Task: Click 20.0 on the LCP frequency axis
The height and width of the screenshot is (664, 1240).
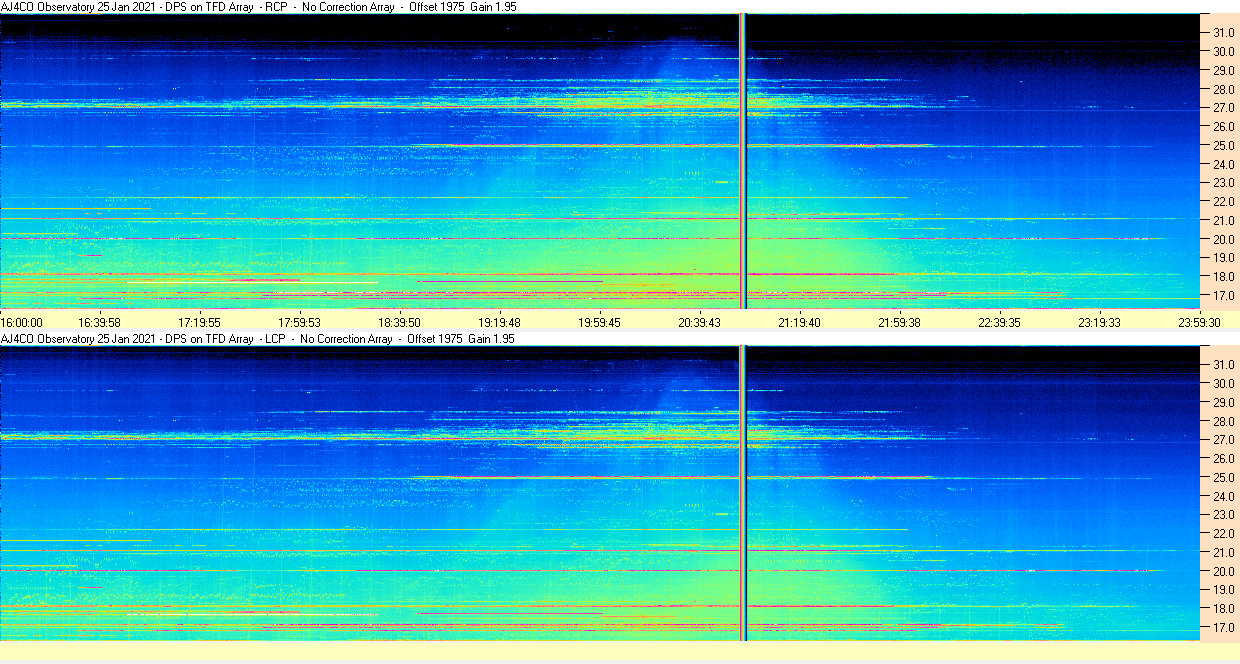Action: click(x=1224, y=571)
